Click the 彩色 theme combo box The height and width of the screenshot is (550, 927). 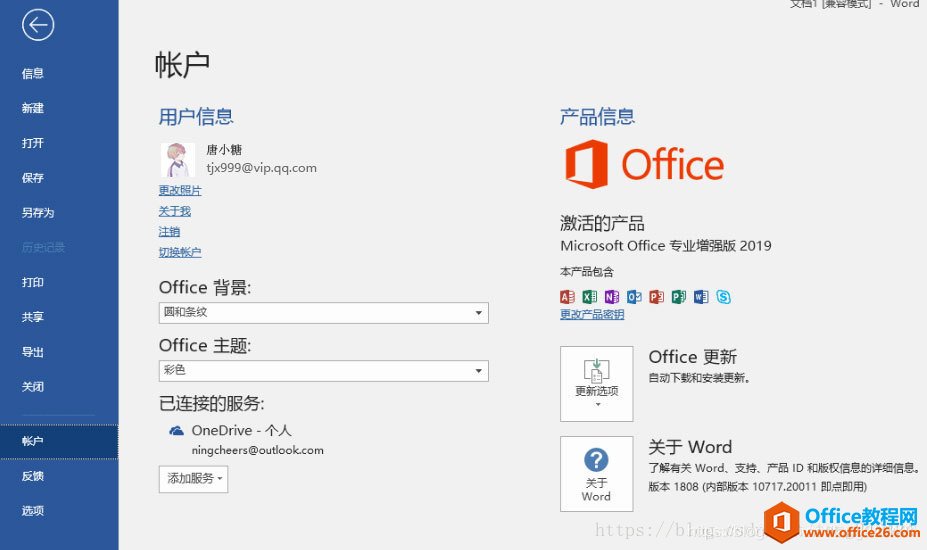323,371
